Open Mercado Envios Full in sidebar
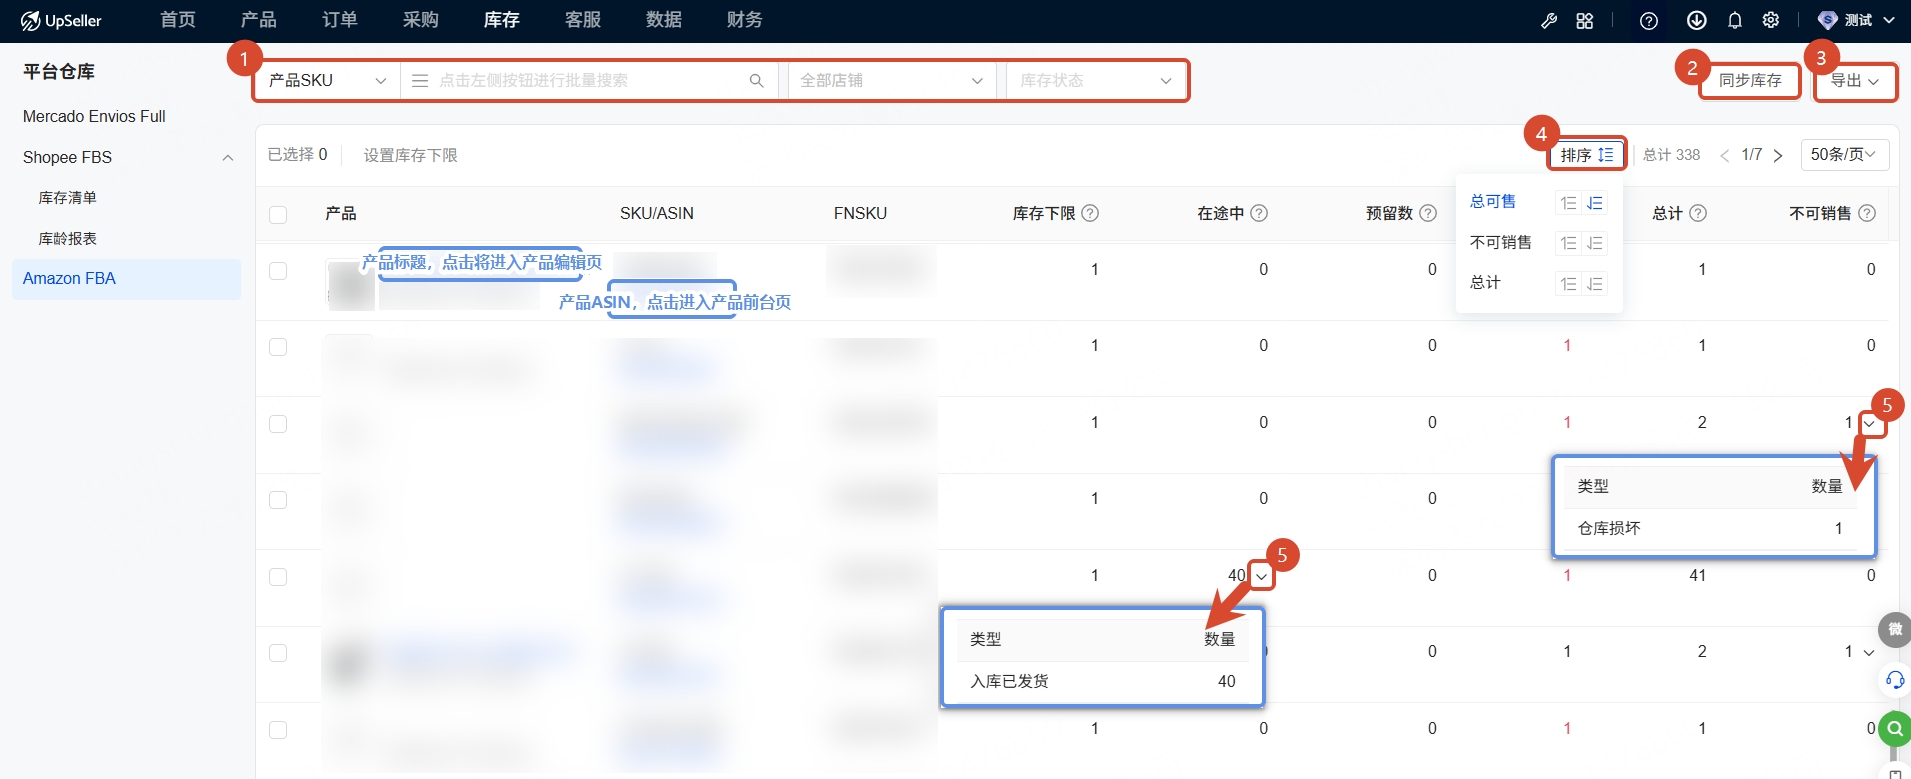 pyautogui.click(x=94, y=116)
